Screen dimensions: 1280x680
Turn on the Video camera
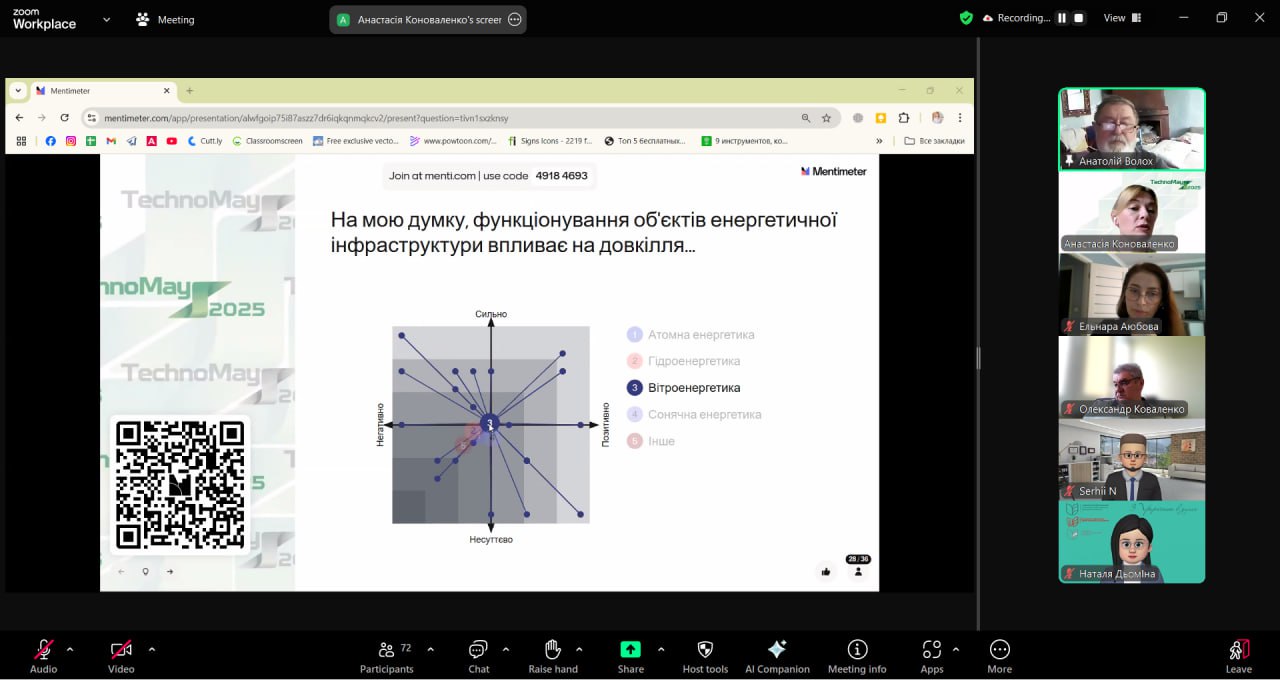coord(121,655)
